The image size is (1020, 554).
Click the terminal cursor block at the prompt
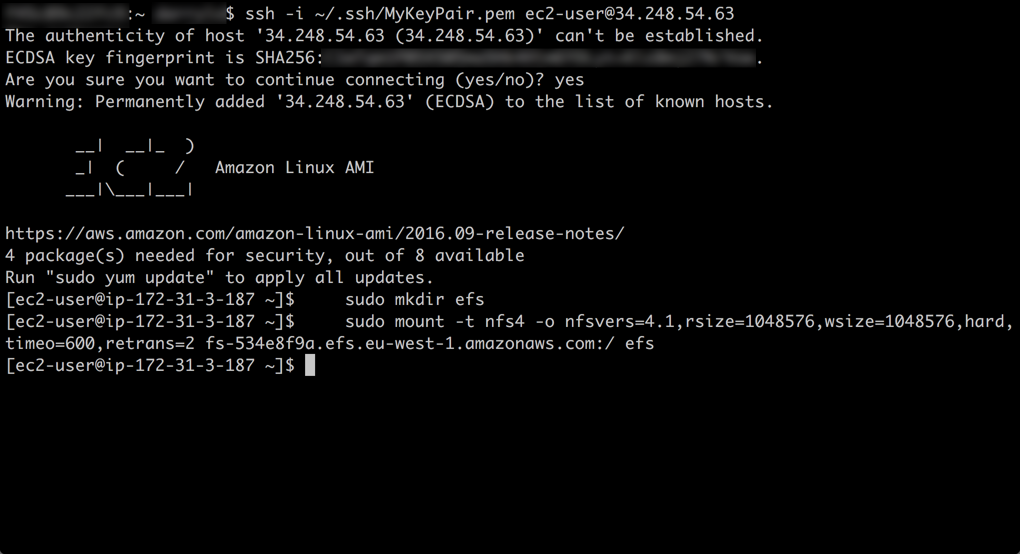tap(310, 366)
